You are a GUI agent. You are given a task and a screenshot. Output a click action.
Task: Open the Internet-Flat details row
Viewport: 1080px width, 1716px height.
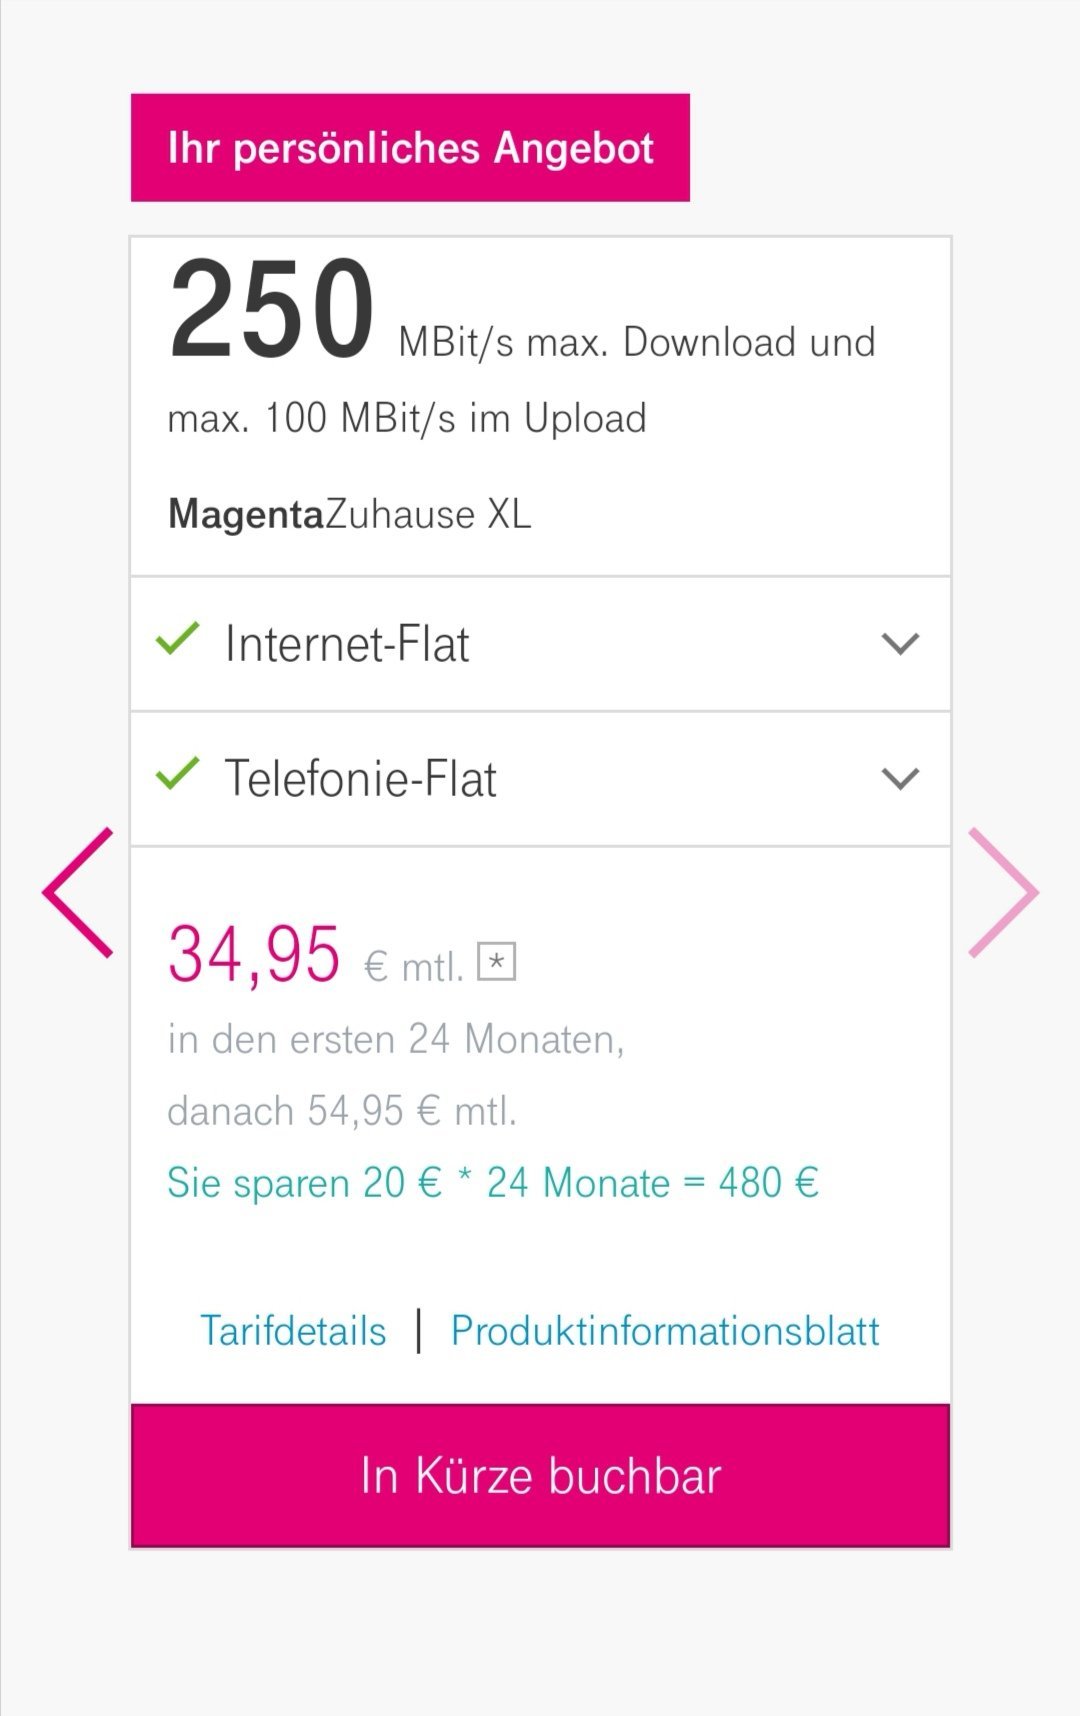pos(540,644)
